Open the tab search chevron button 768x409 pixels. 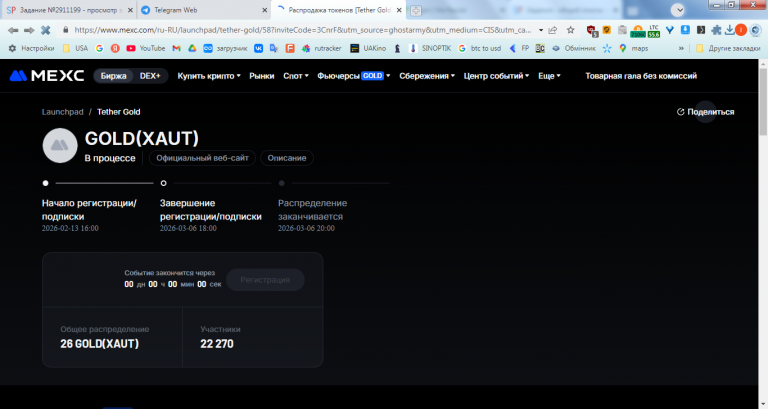[677, 10]
